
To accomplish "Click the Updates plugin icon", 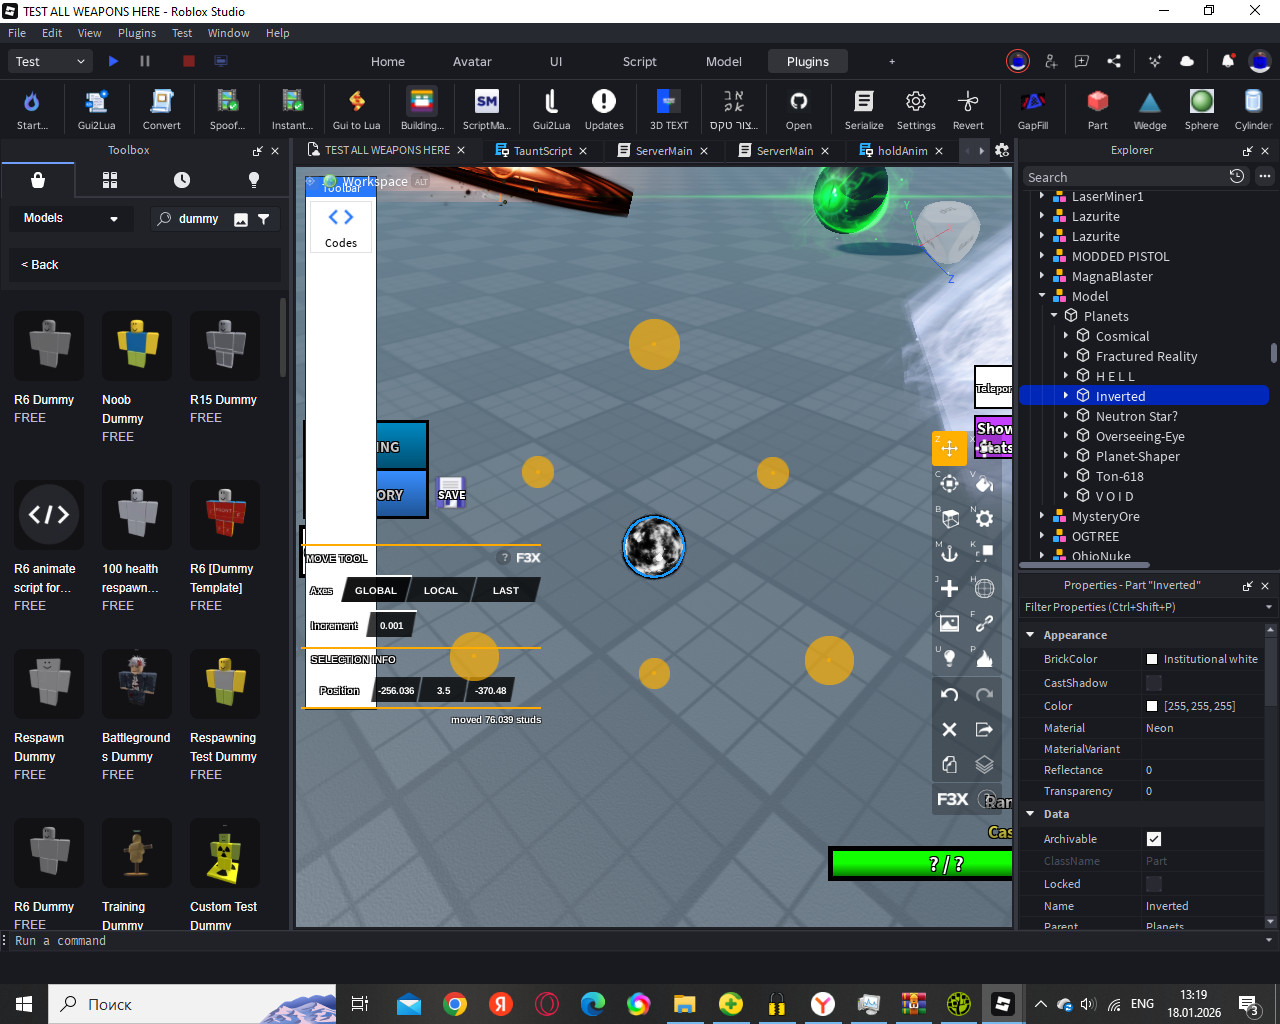I will click(604, 109).
